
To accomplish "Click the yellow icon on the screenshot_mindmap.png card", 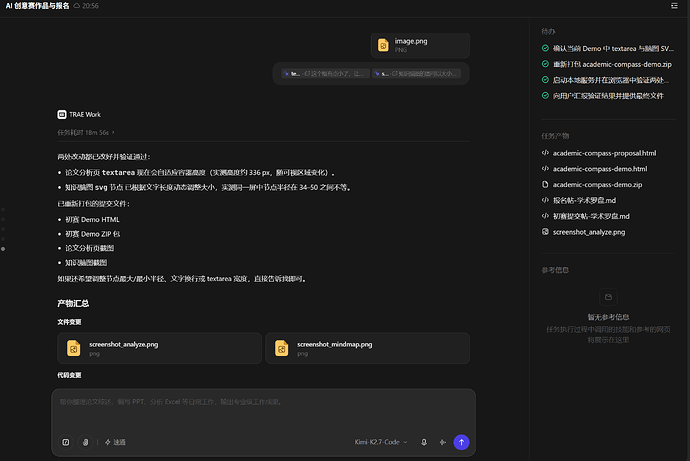I will click(282, 348).
